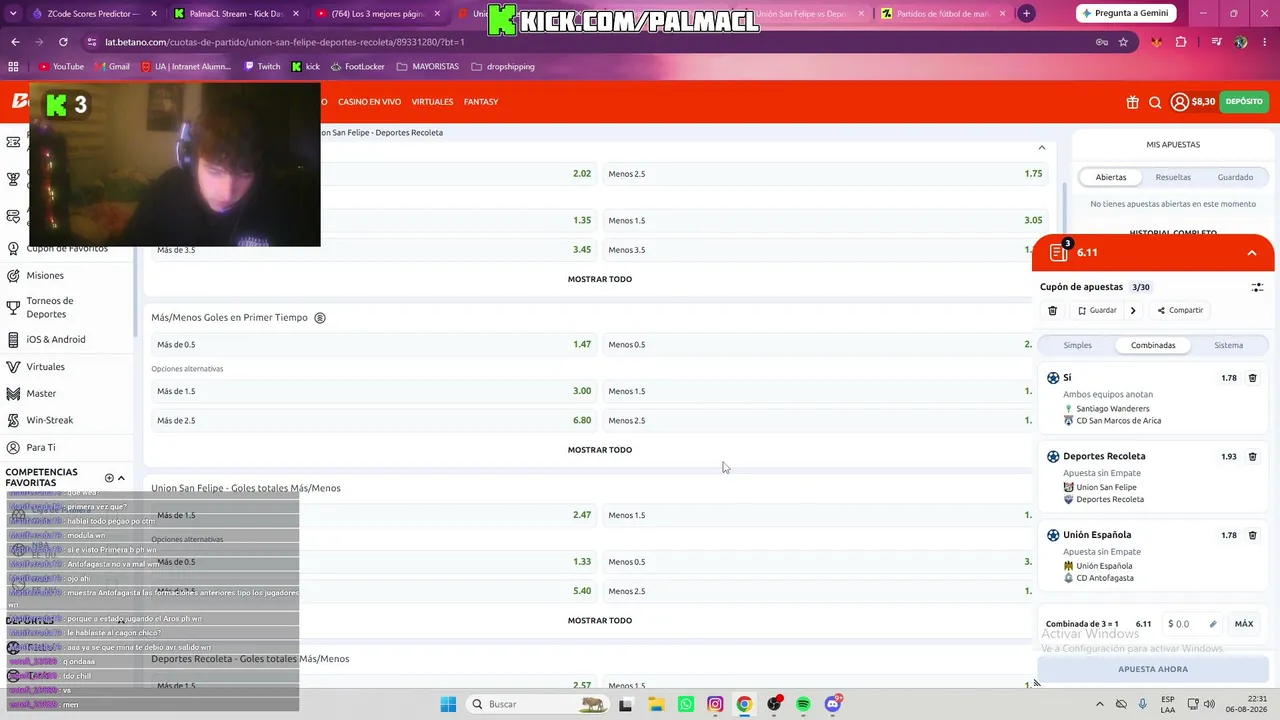The image size is (1280, 720).
Task: Remove the Santiago Wanderers 'Sí' selection
Action: pyautogui.click(x=1252, y=378)
